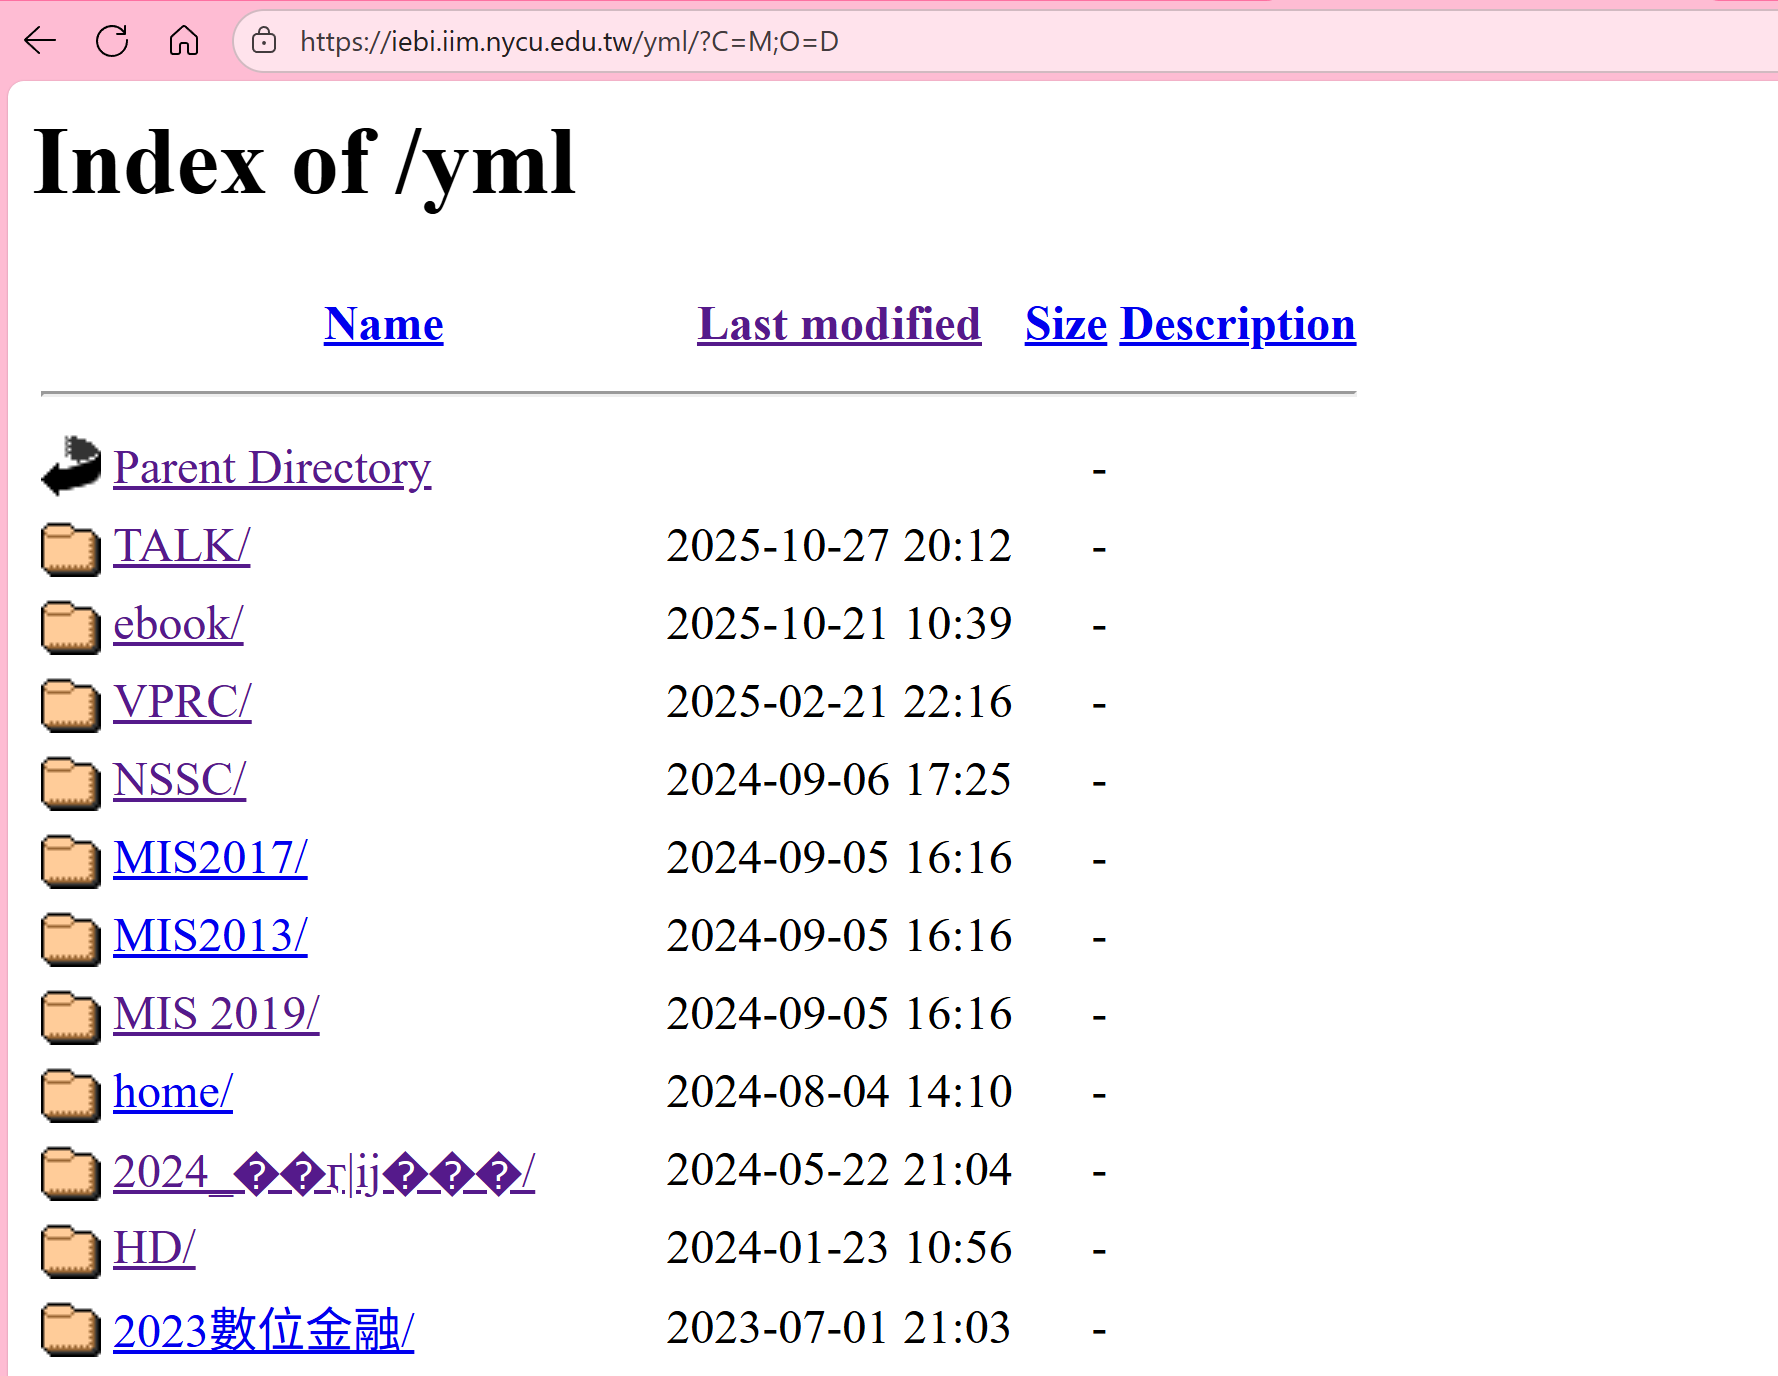Open the MIS 2019/ directory link
Image resolution: width=1778 pixels, height=1376 pixels.
tap(216, 1014)
